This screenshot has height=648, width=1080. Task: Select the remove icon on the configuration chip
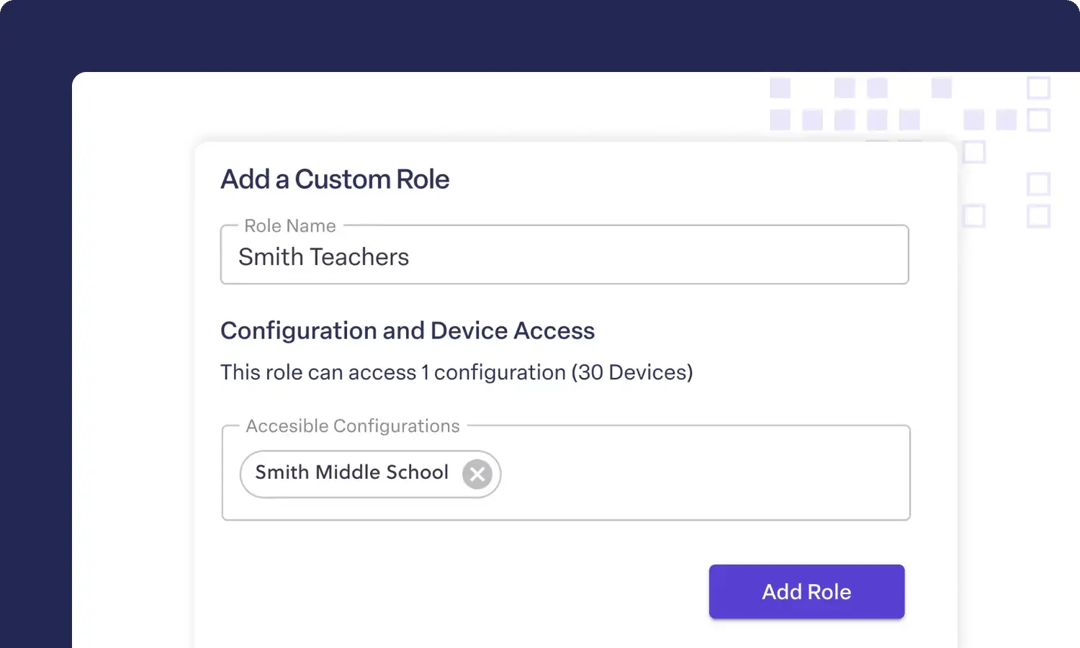[477, 474]
